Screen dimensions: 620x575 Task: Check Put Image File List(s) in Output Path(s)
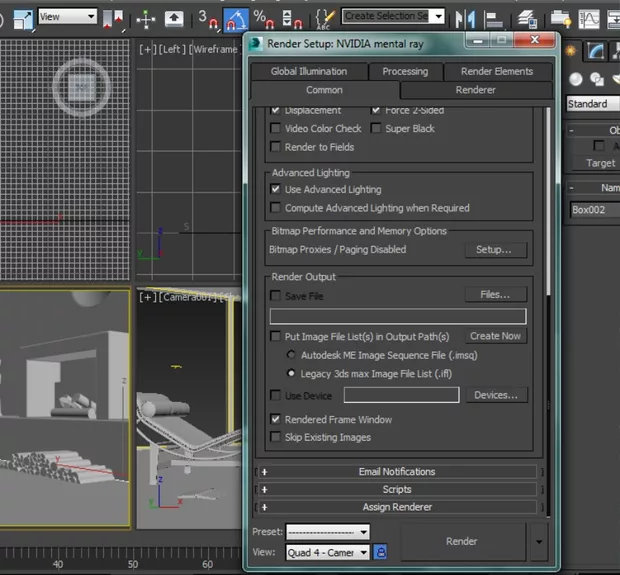pos(275,336)
